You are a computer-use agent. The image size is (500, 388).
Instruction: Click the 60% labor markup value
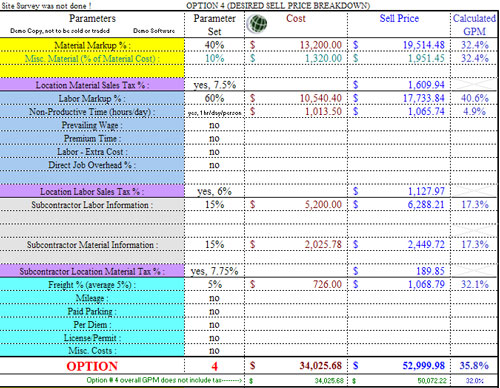coord(214,98)
